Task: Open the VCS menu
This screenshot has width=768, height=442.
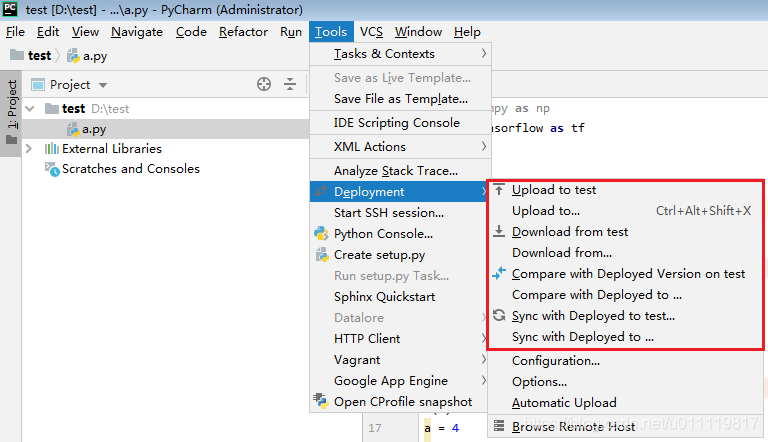Action: [x=371, y=32]
